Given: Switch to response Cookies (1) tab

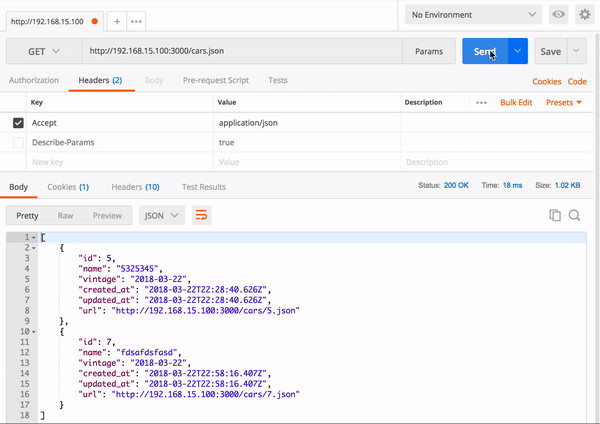Looking at the screenshot, I should tap(68, 187).
